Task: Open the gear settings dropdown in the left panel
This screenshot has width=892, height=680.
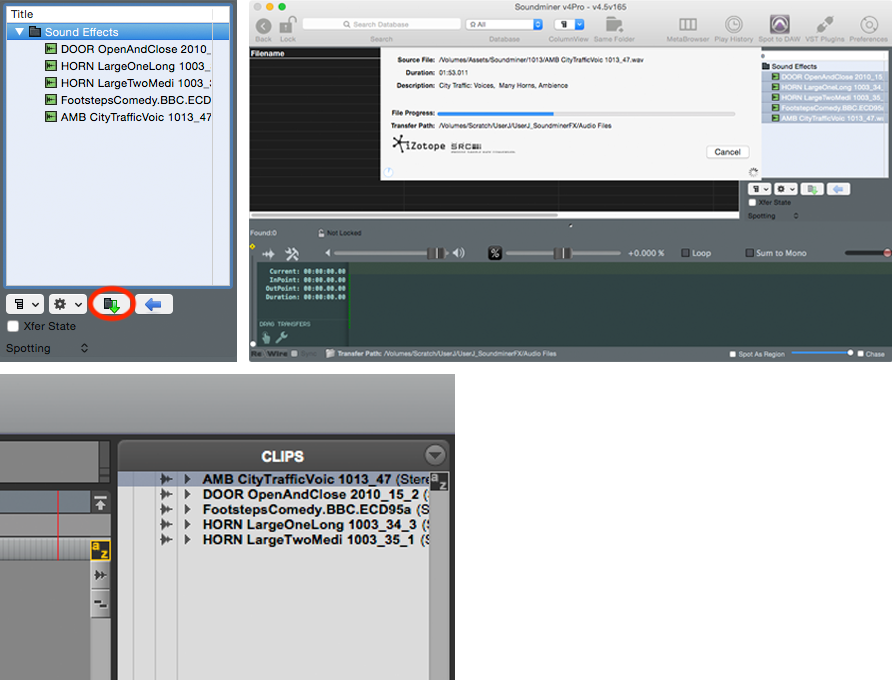Action: click(67, 304)
